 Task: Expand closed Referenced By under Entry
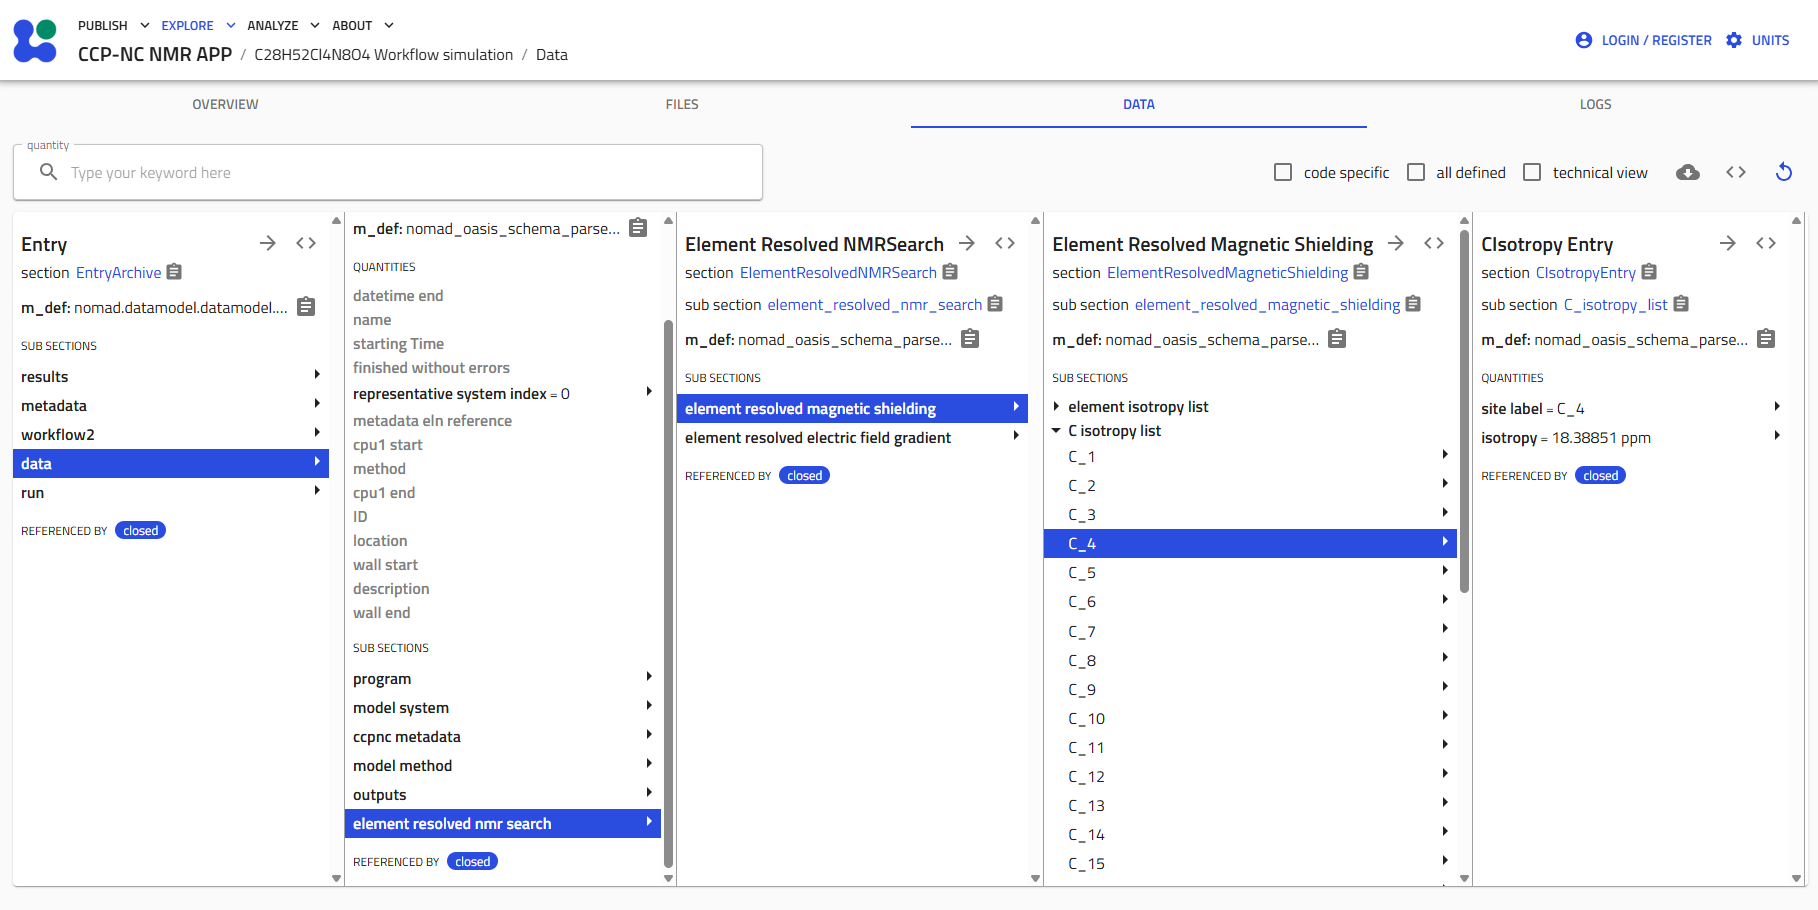pos(140,531)
